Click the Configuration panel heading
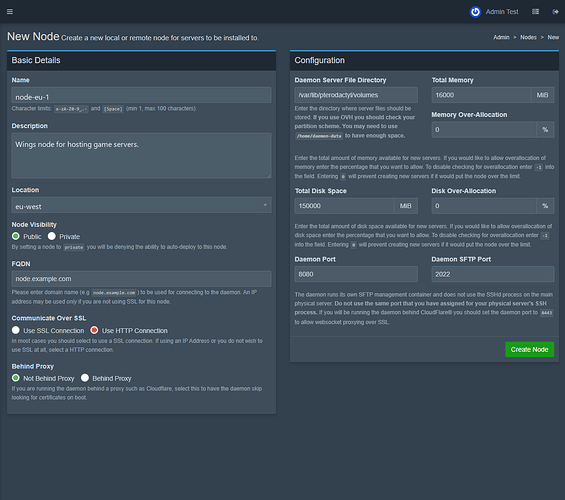Image resolution: width=565 pixels, height=500 pixels. click(320, 60)
